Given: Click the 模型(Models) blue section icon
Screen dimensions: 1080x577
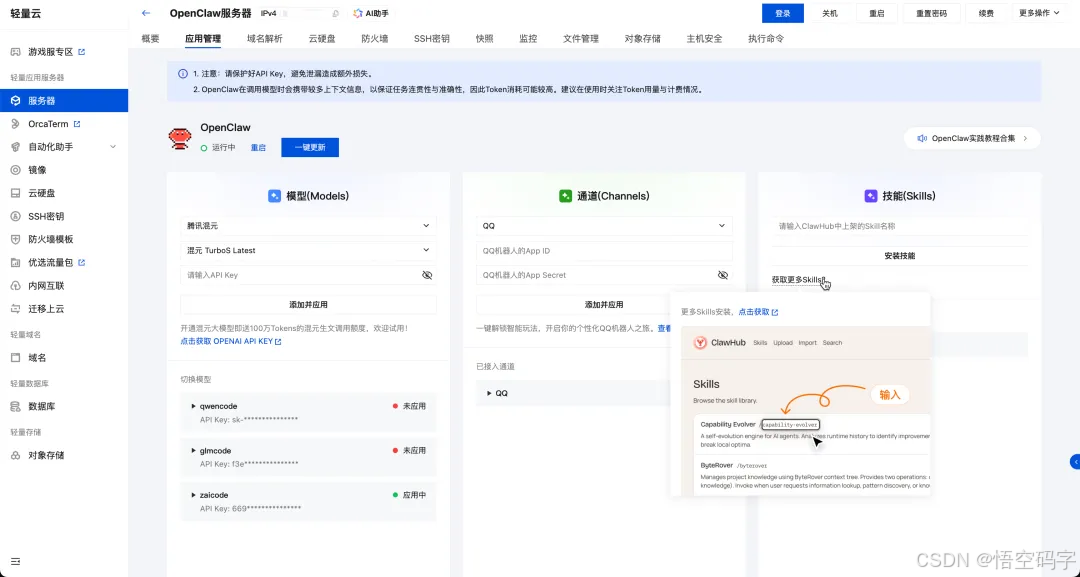Looking at the screenshot, I should 274,196.
